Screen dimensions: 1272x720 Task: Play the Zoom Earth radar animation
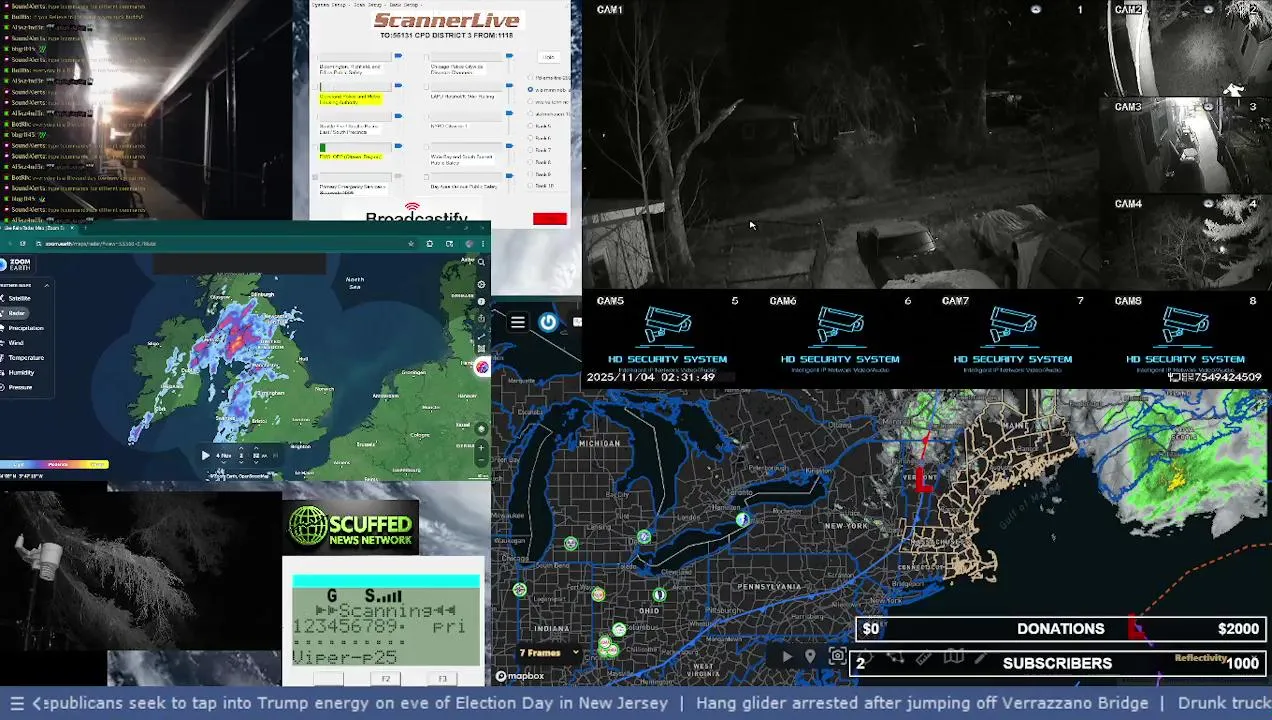click(205, 455)
